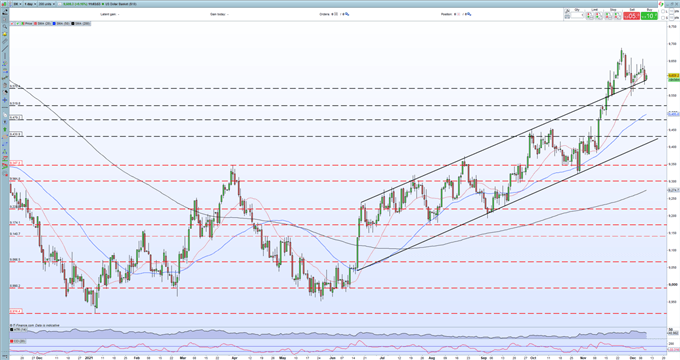Image resolution: width=680 pixels, height=360 pixels.
Task: Select the magnifier zoom tool in left toolbar
Action: pos(5,26)
